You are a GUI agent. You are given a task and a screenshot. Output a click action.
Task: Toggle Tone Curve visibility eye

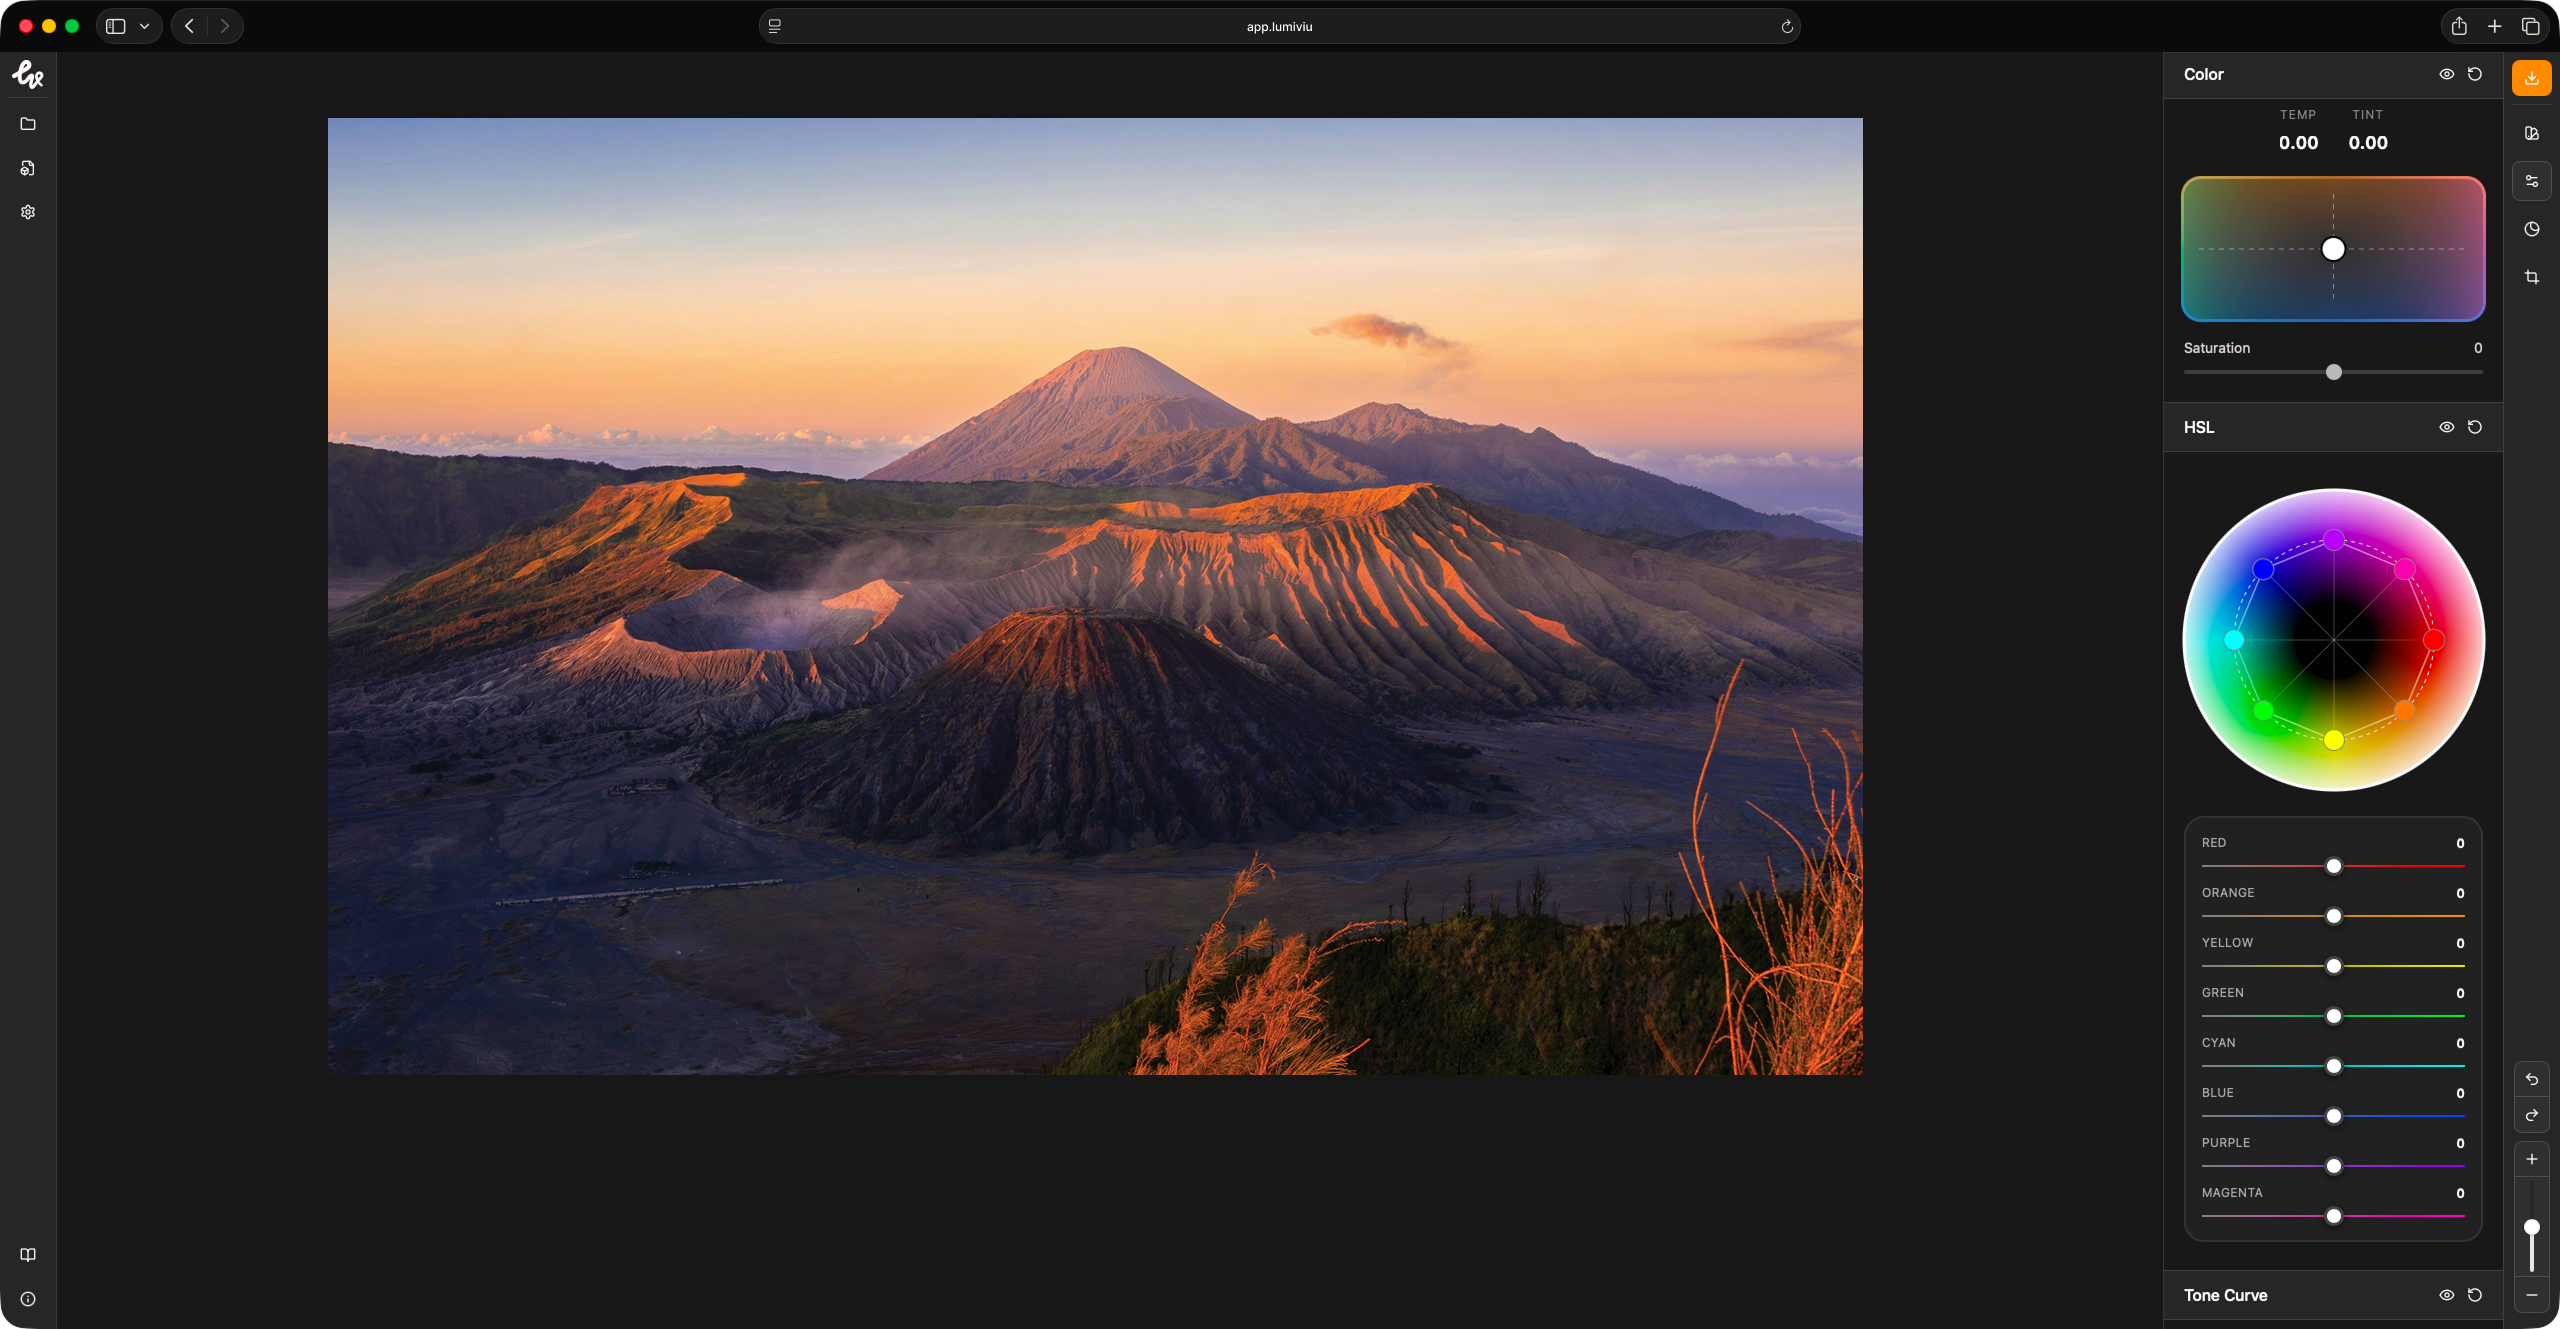[2446, 1295]
